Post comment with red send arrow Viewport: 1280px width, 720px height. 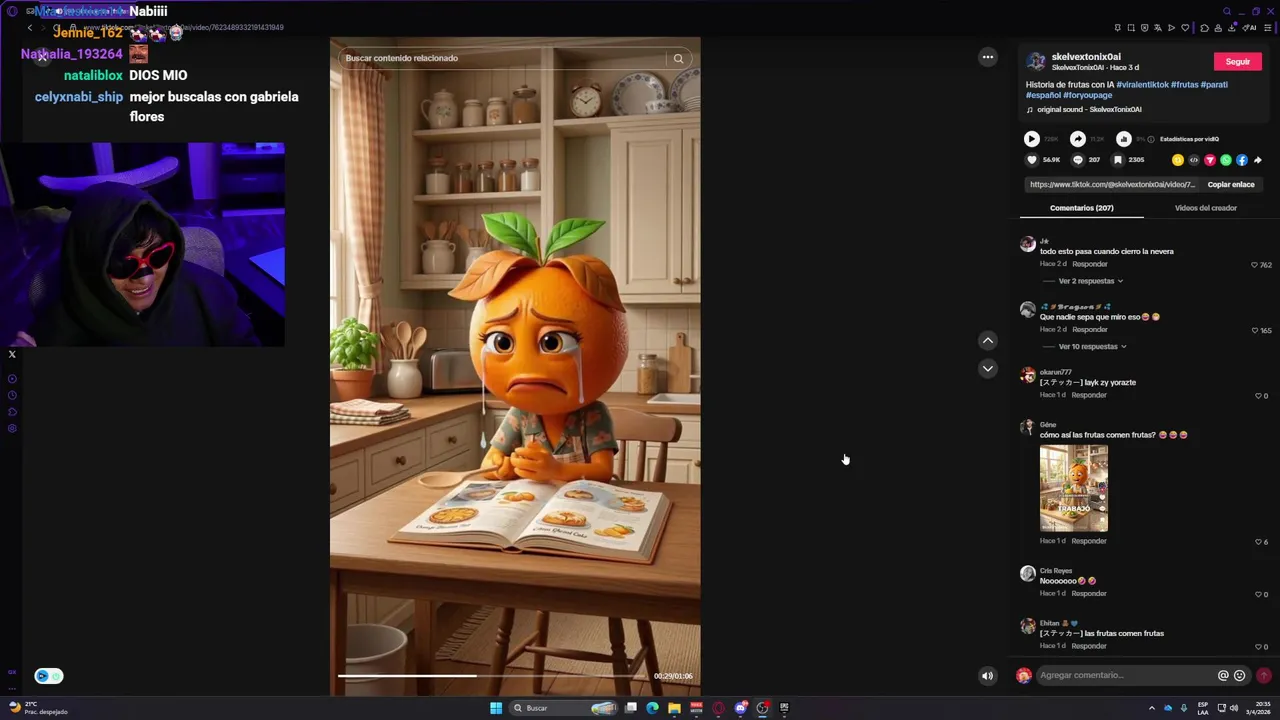[x=1264, y=676]
